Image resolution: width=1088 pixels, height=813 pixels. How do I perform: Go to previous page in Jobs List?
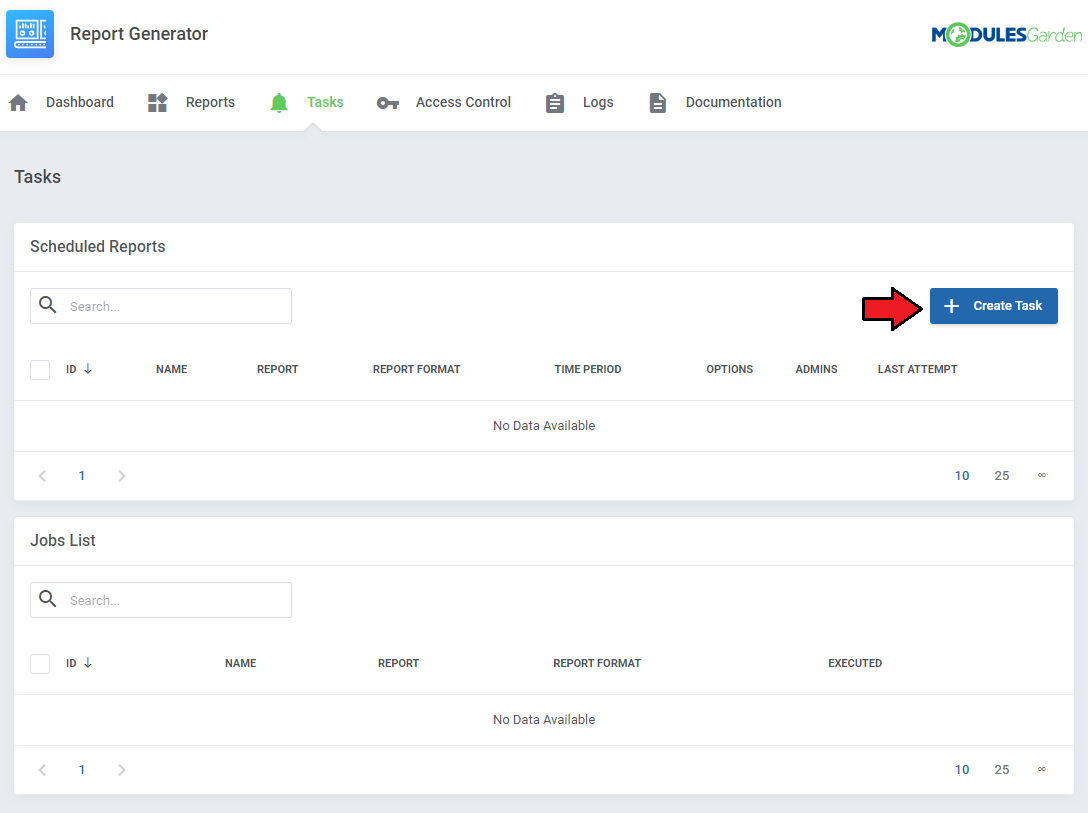(x=42, y=770)
